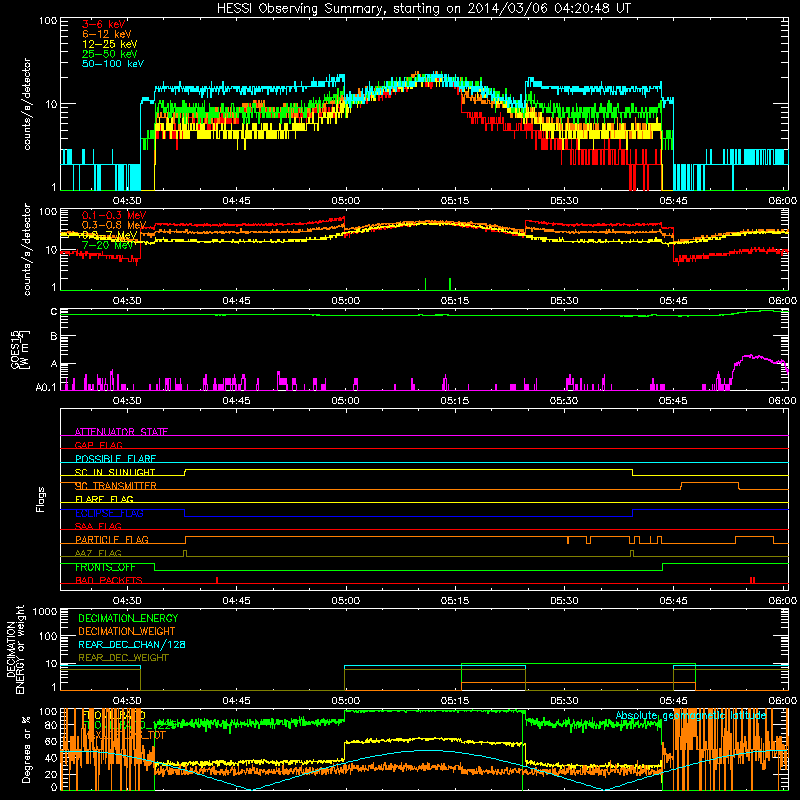The height and width of the screenshot is (800, 800).
Task: Click the DECIMATION_WEIGHT legend label
Action: pos(127,632)
